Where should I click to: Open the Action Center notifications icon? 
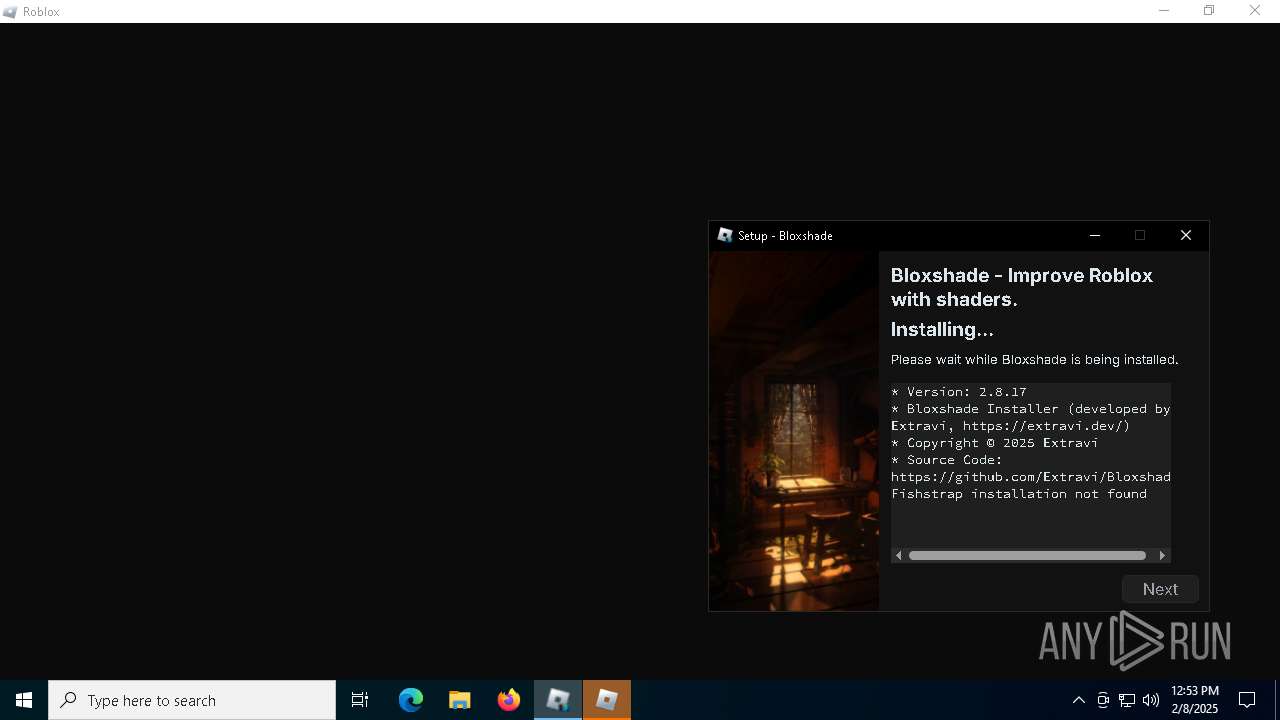(1247, 700)
